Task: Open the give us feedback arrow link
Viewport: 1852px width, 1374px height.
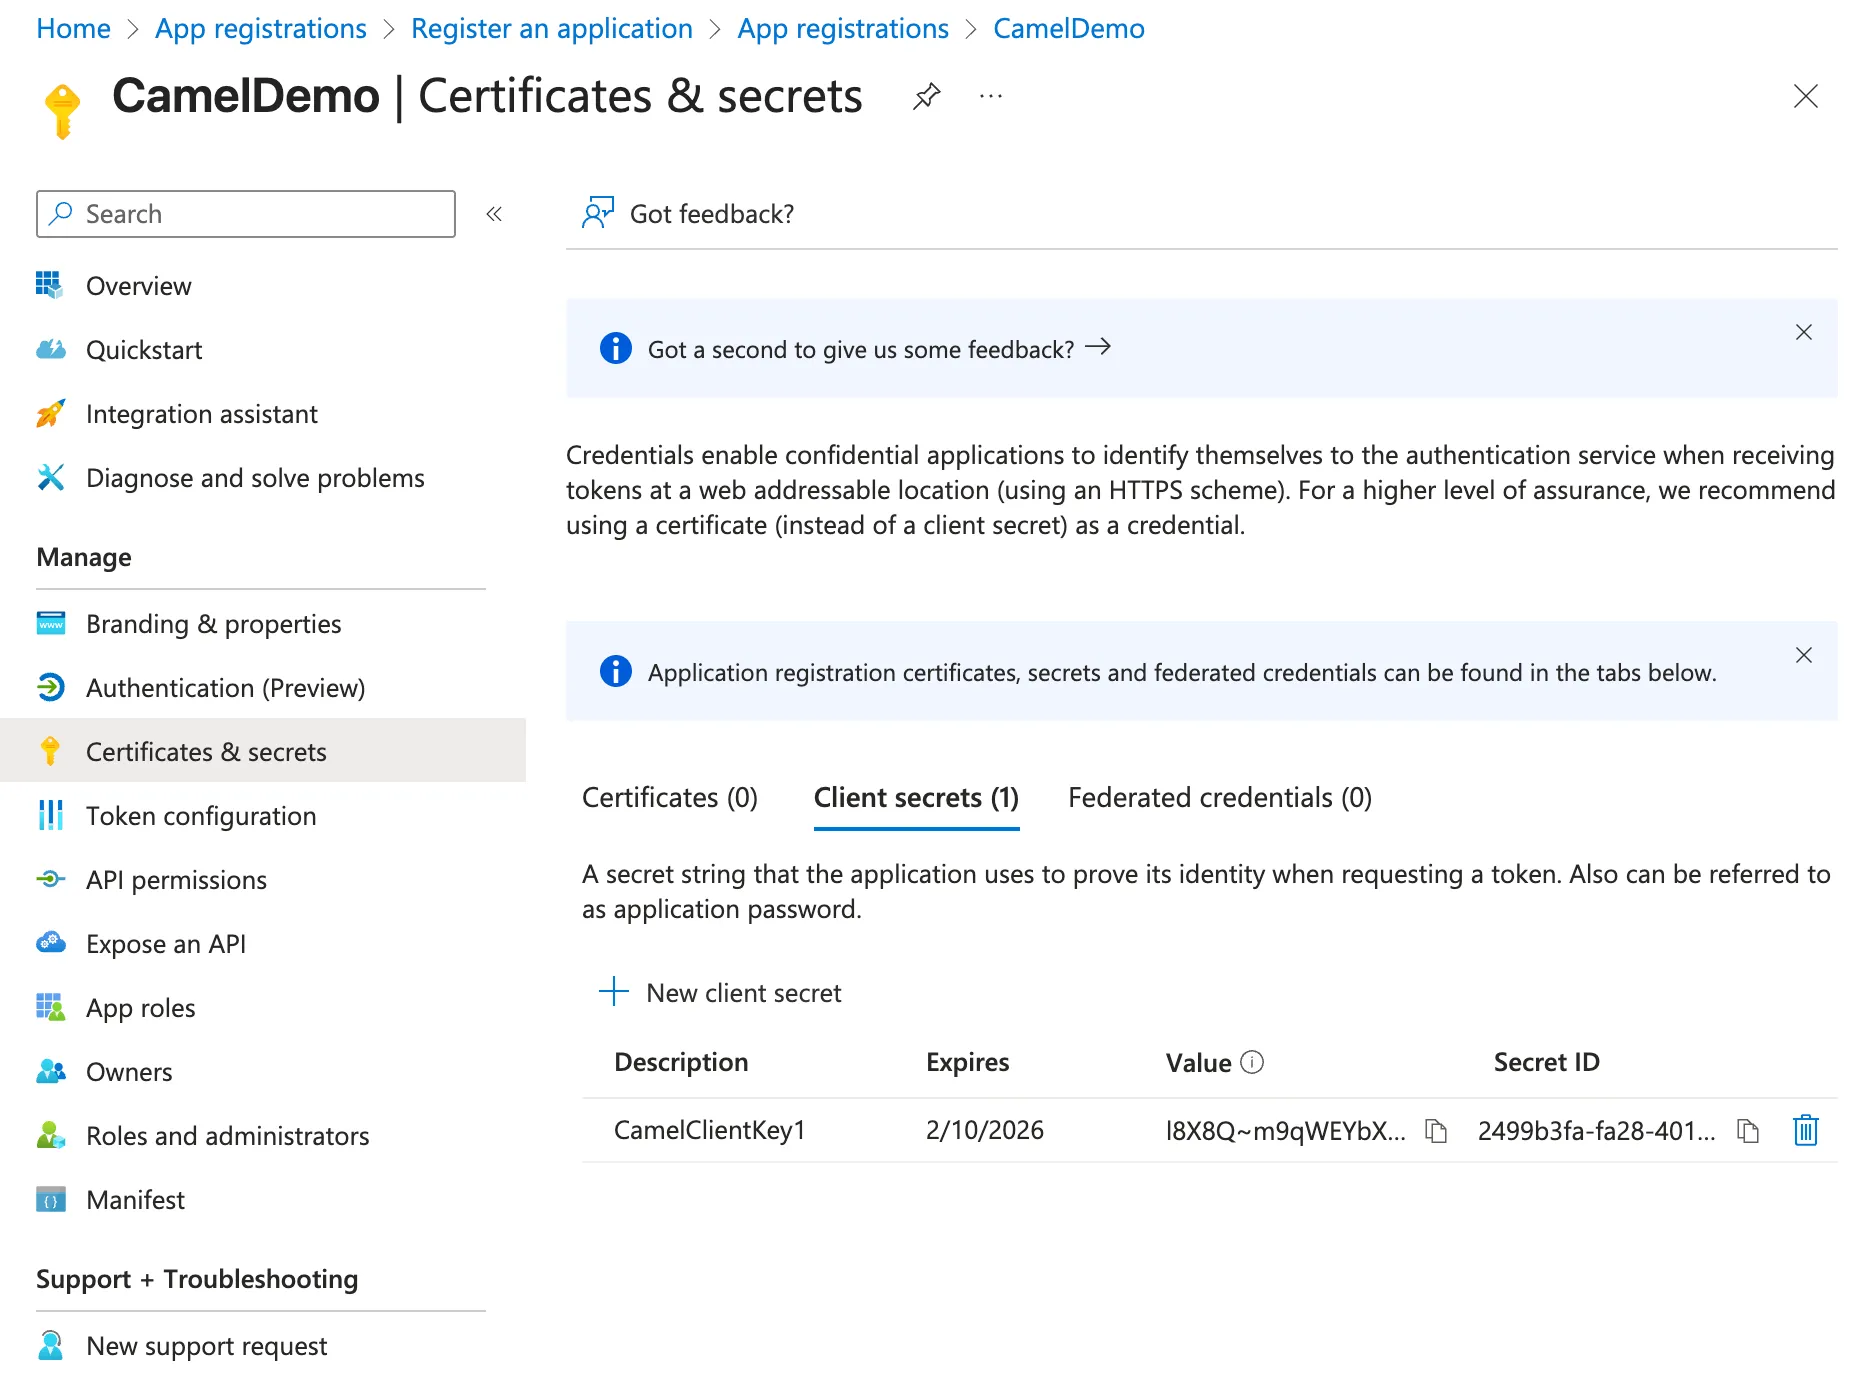Action: (1098, 347)
